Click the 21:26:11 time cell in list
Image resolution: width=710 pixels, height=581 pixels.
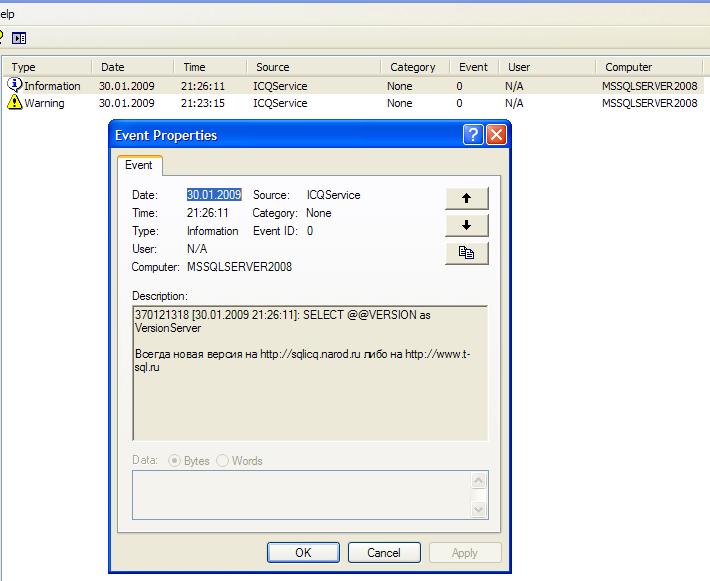203,86
